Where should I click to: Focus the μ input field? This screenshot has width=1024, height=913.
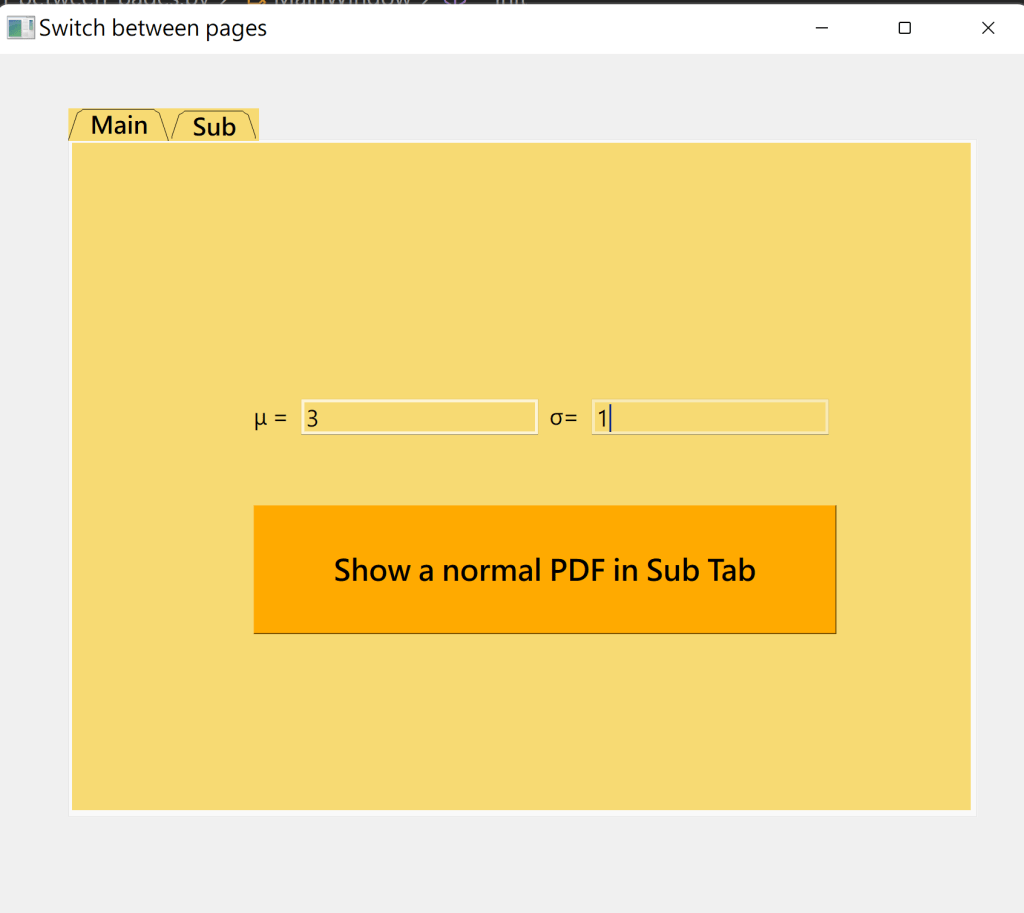click(419, 418)
